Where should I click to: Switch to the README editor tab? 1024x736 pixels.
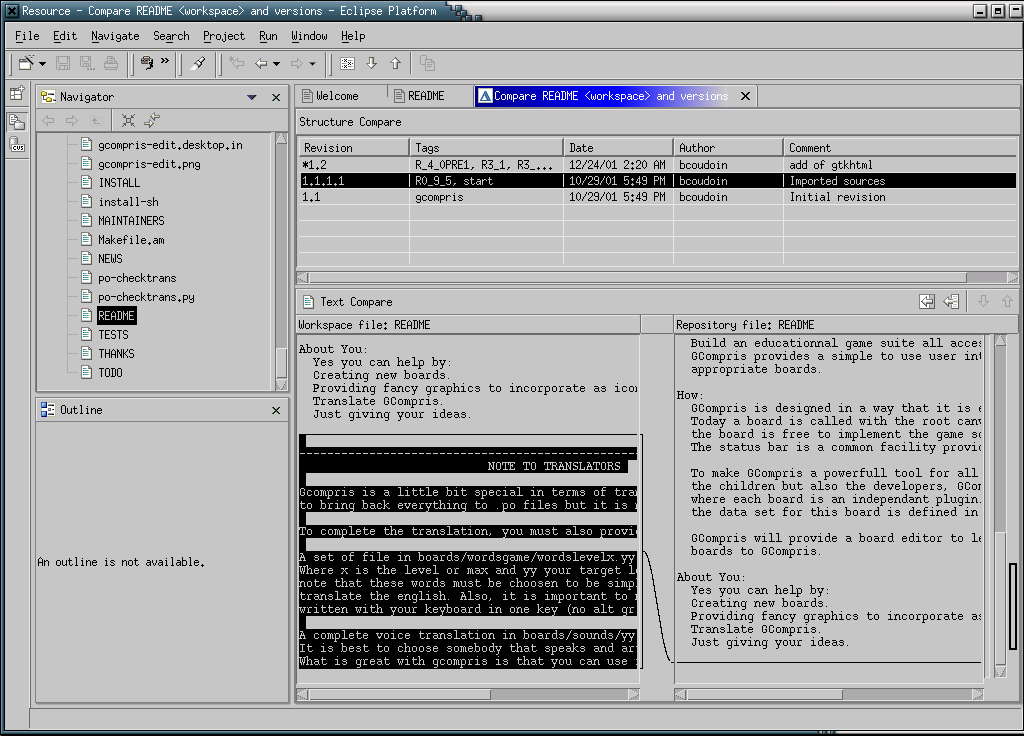point(428,96)
